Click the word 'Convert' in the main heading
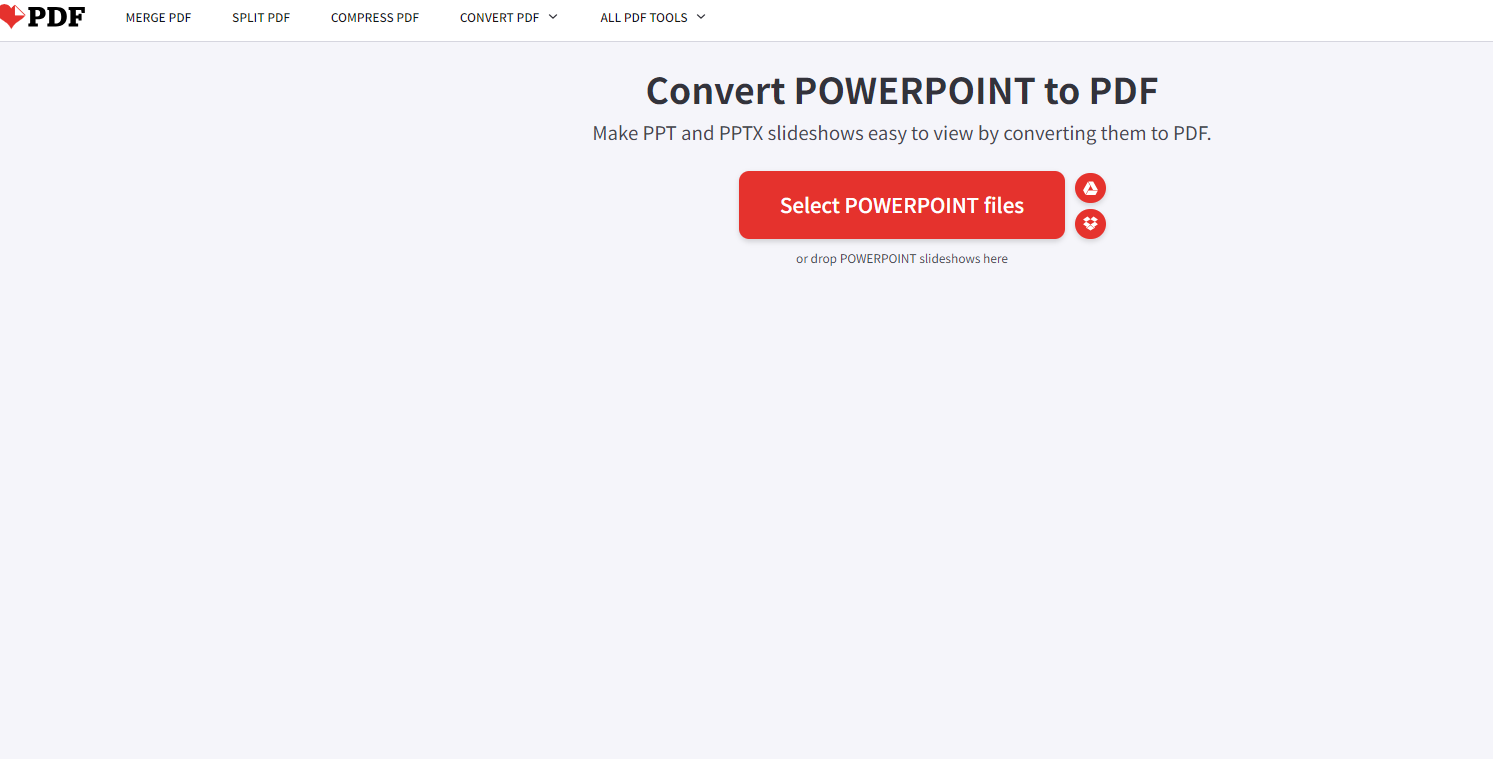This screenshot has width=1493, height=759. pos(715,91)
